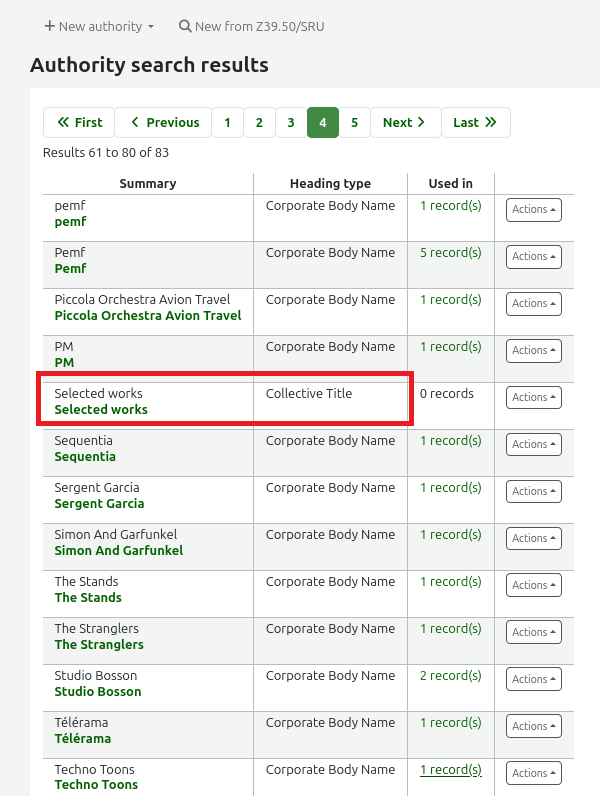Screen dimensions: 600x796
Task: View 1 record(s) used by Techno Toons
Action: (x=450, y=770)
